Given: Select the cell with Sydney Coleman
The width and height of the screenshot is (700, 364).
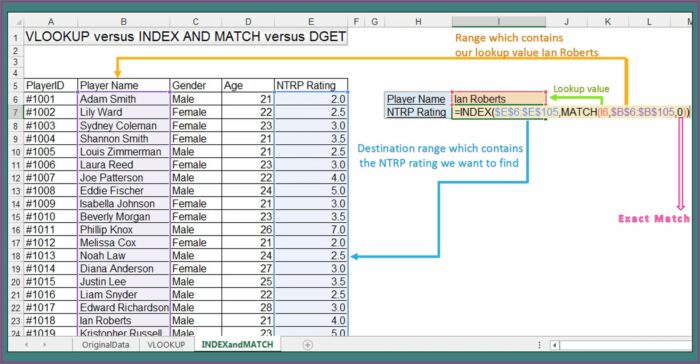Looking at the screenshot, I should tap(124, 126).
